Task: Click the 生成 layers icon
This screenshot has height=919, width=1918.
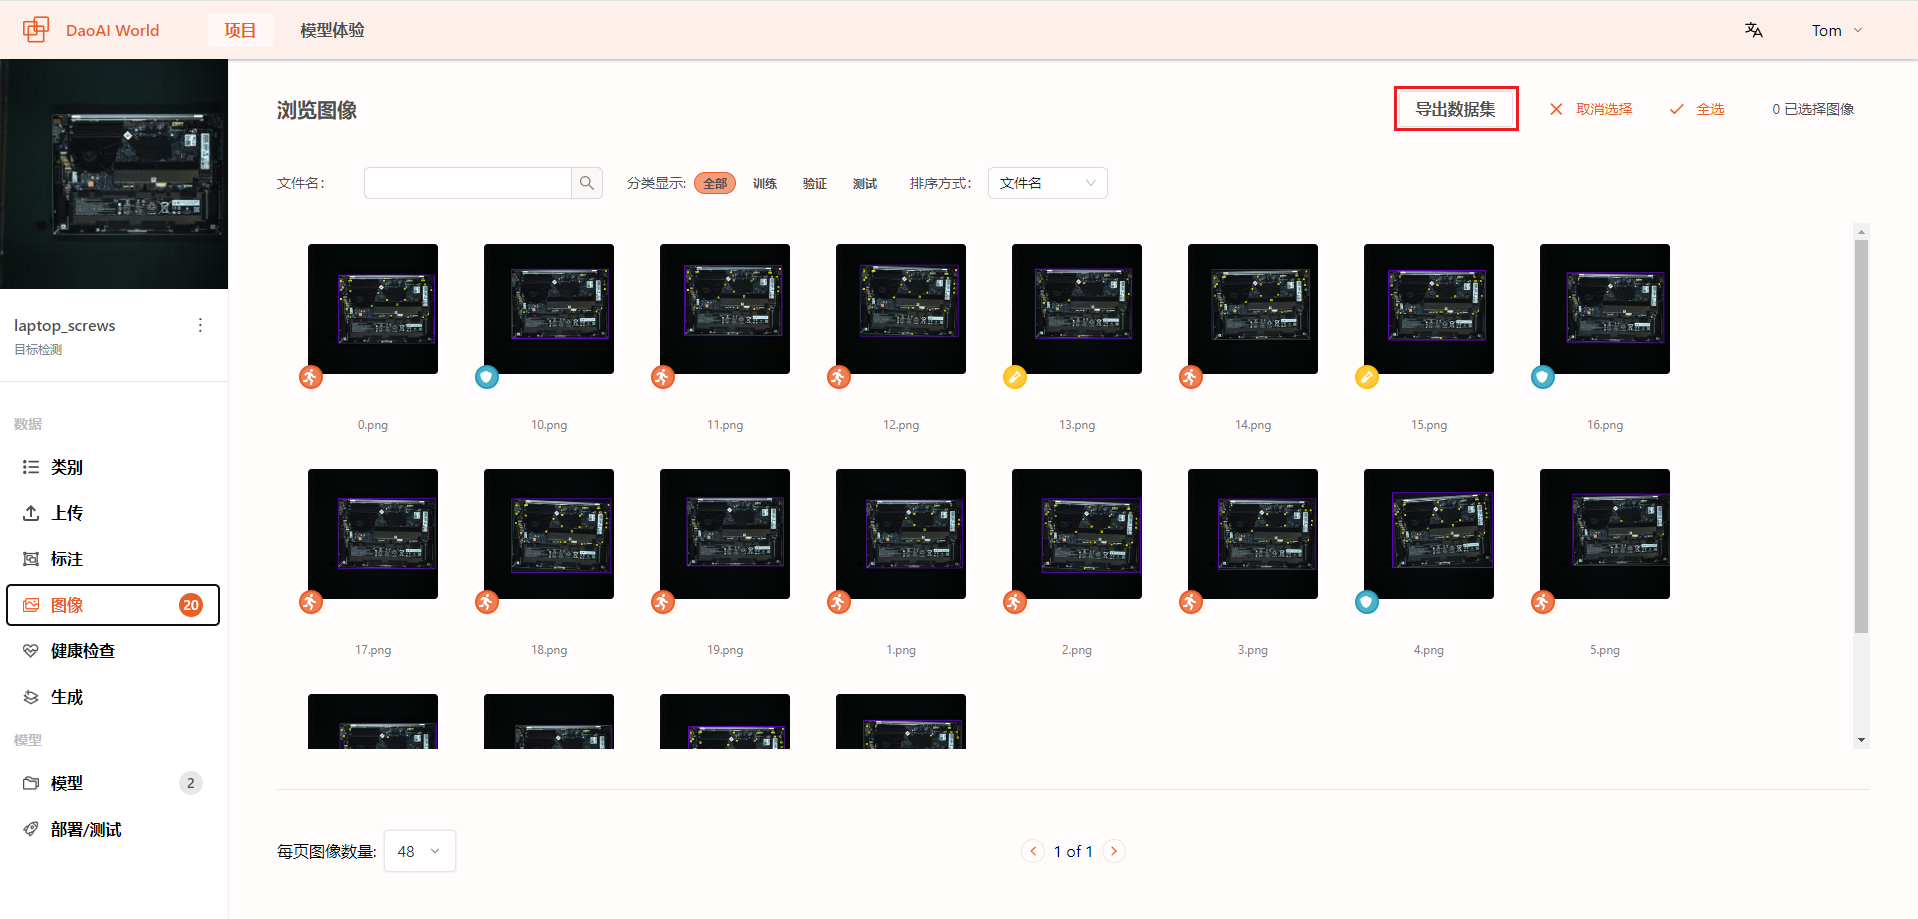Action: tap(31, 697)
